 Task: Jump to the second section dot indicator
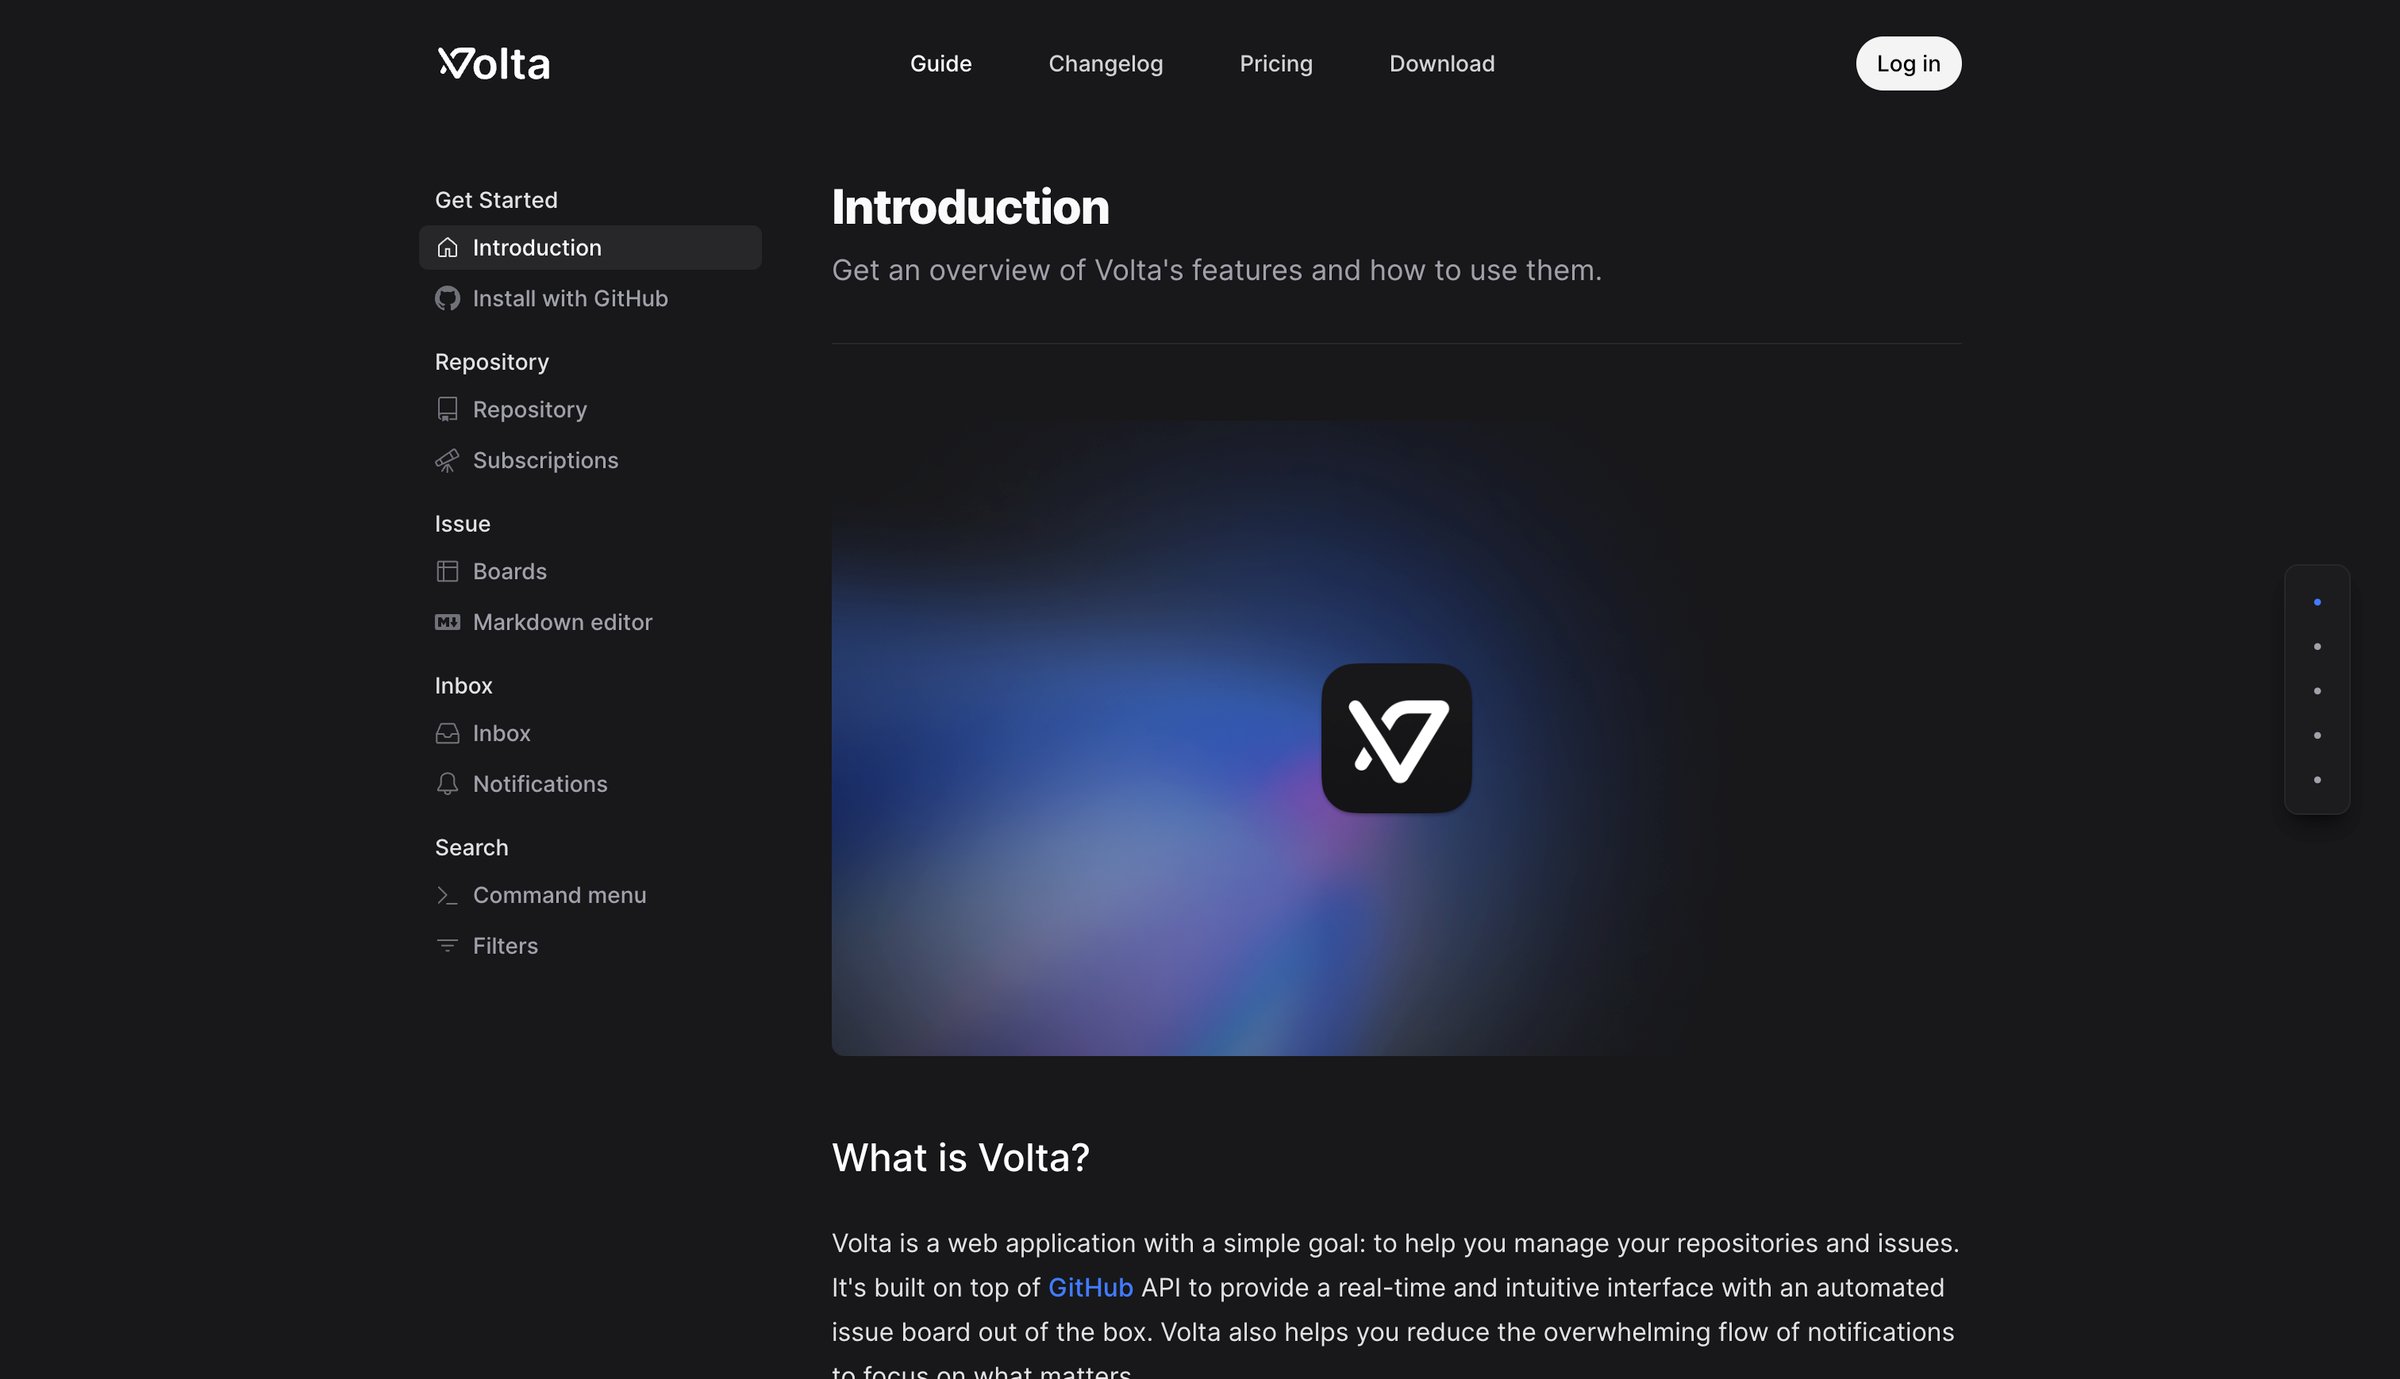click(2316, 646)
